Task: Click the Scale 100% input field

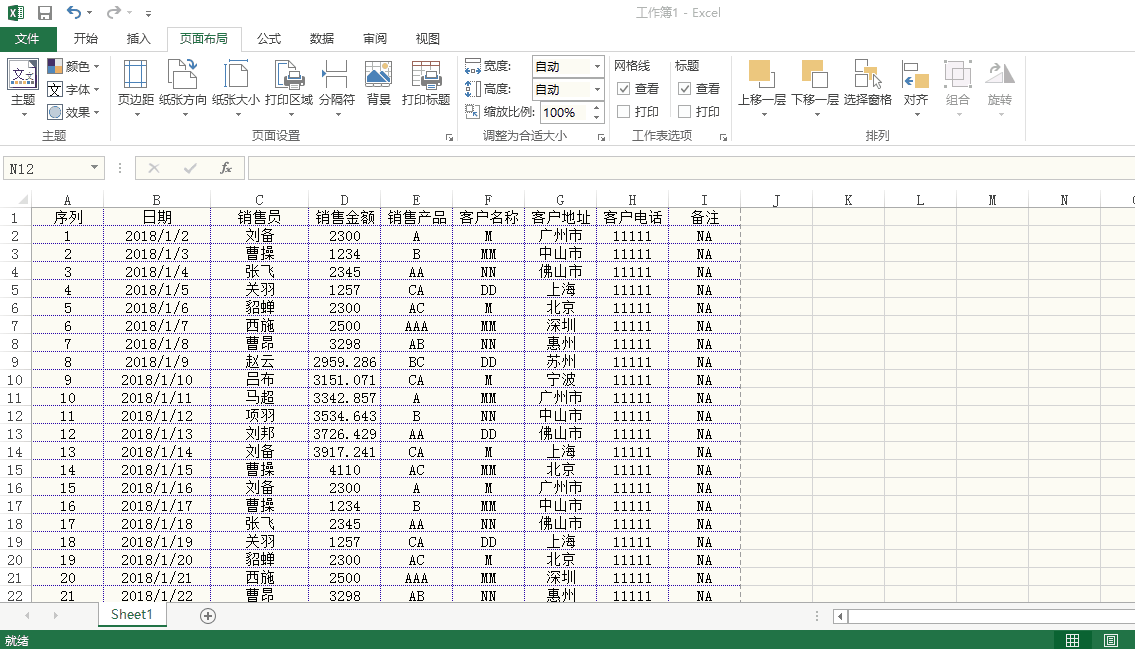Action: [565, 112]
